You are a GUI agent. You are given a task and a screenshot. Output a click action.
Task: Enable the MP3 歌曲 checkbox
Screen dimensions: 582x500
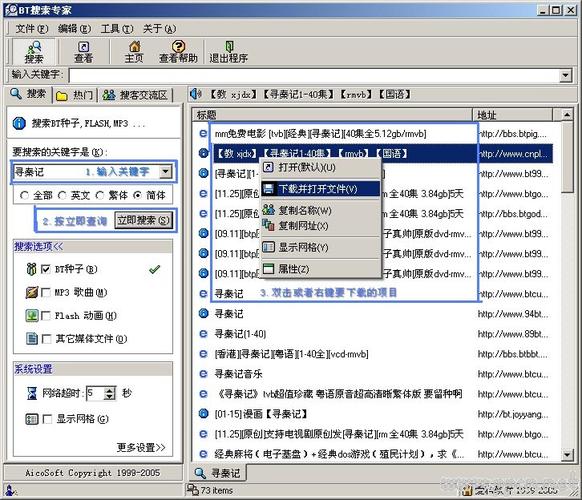(x=46, y=293)
